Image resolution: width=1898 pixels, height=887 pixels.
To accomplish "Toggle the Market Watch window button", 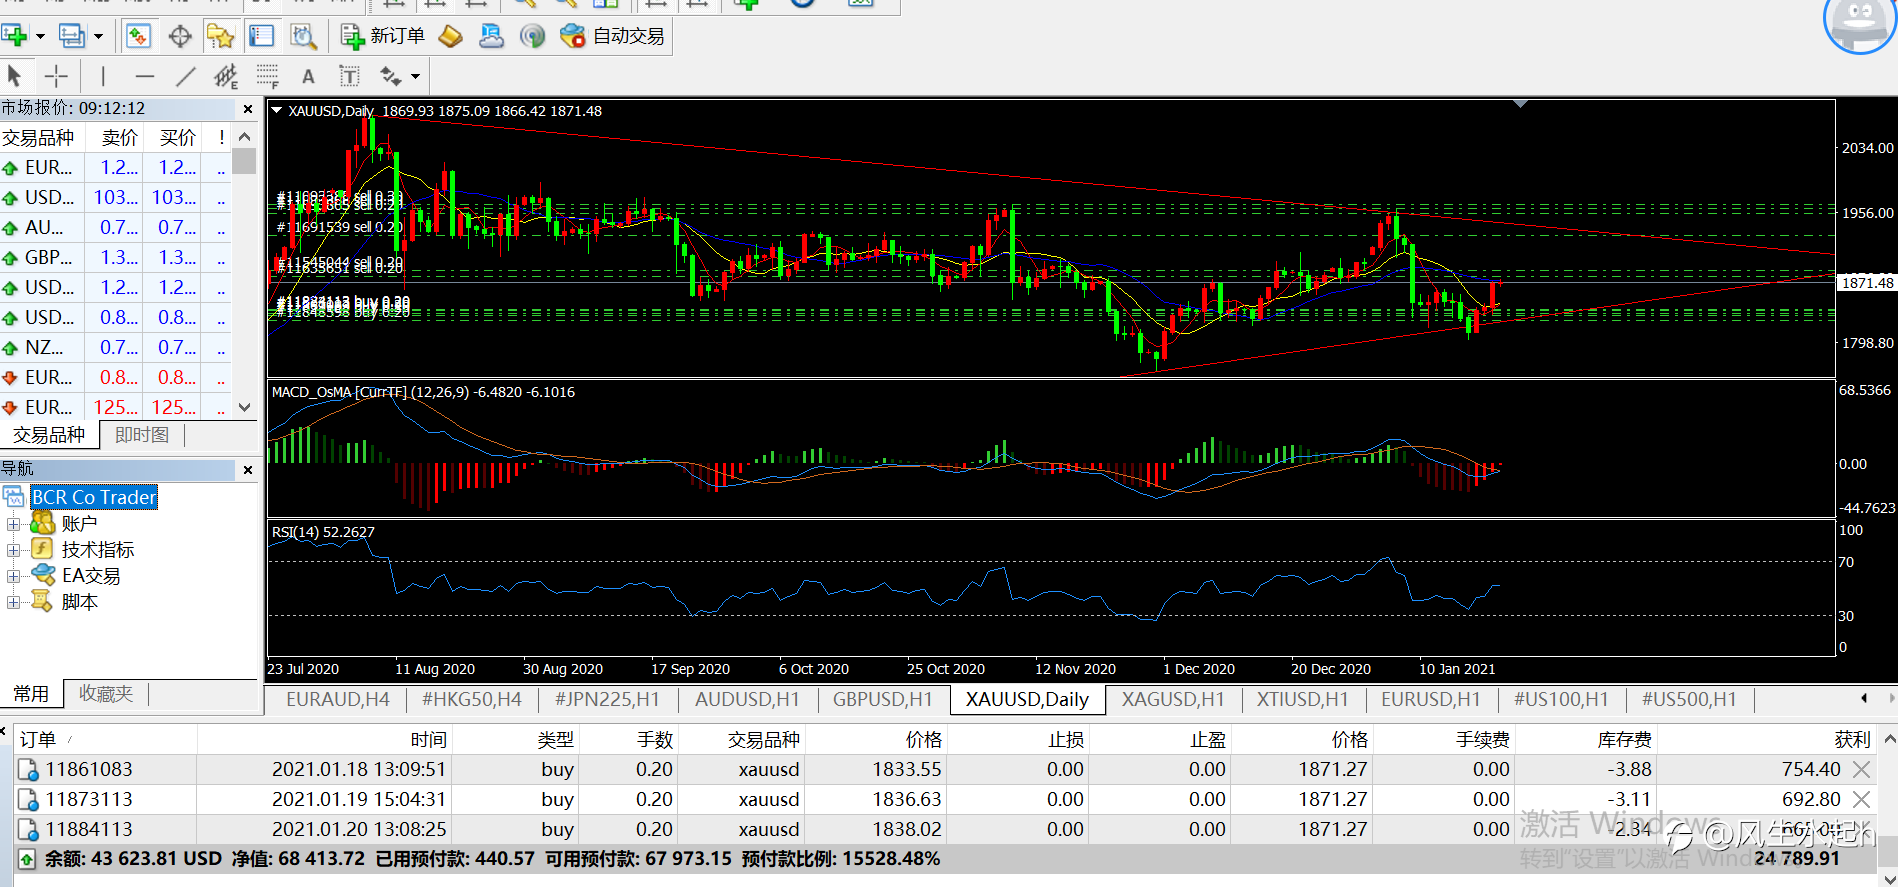I will pyautogui.click(x=138, y=36).
